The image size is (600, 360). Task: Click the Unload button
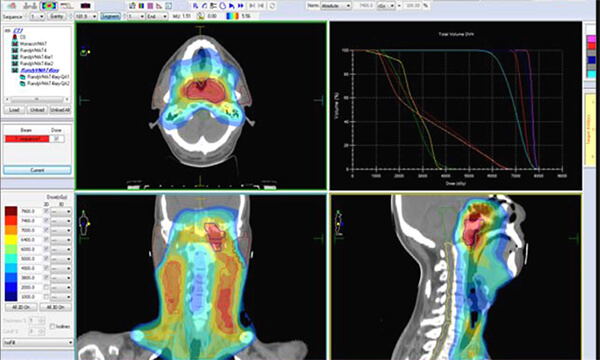37,110
